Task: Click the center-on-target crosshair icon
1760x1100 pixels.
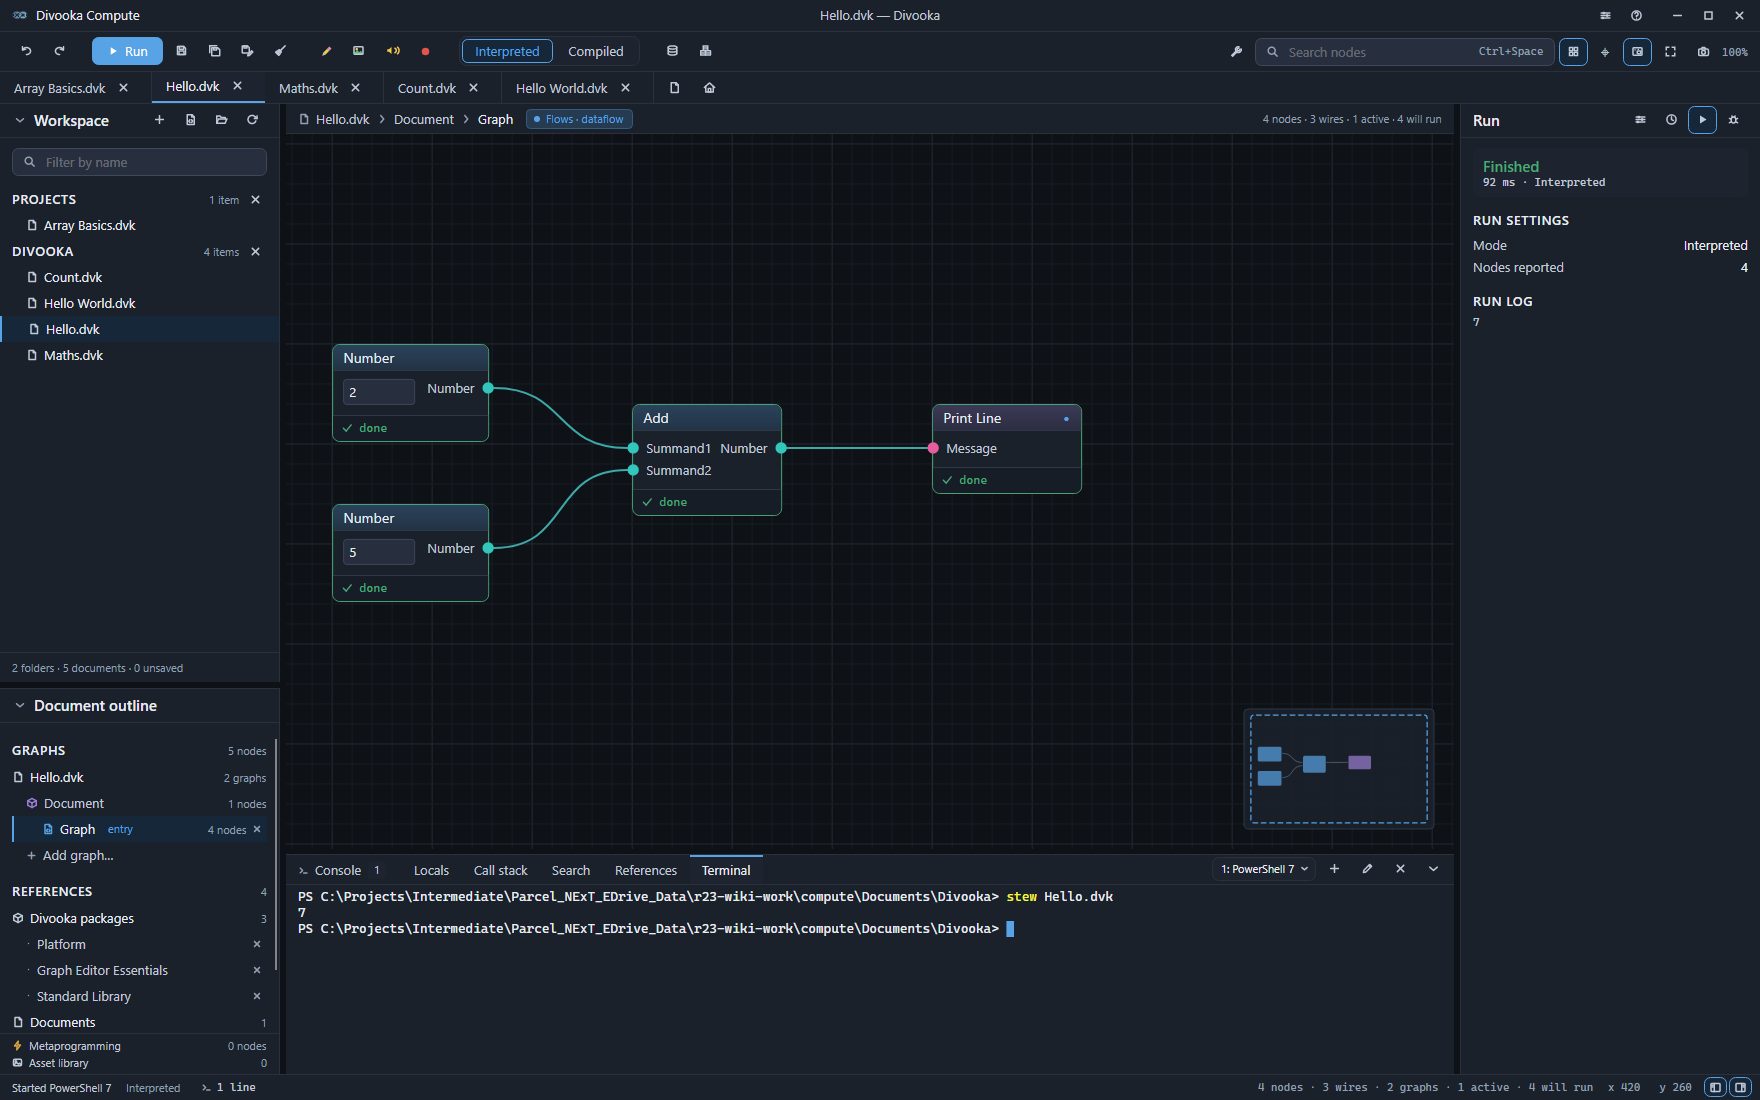Action: (x=1605, y=52)
